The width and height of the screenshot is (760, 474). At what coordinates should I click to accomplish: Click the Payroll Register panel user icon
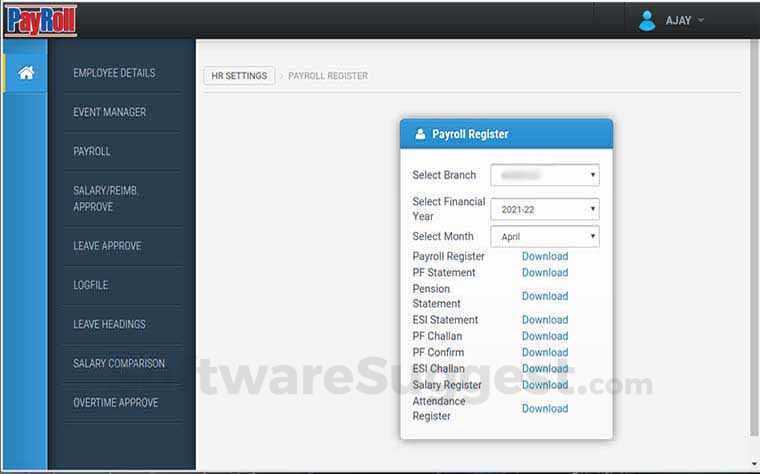[420, 134]
